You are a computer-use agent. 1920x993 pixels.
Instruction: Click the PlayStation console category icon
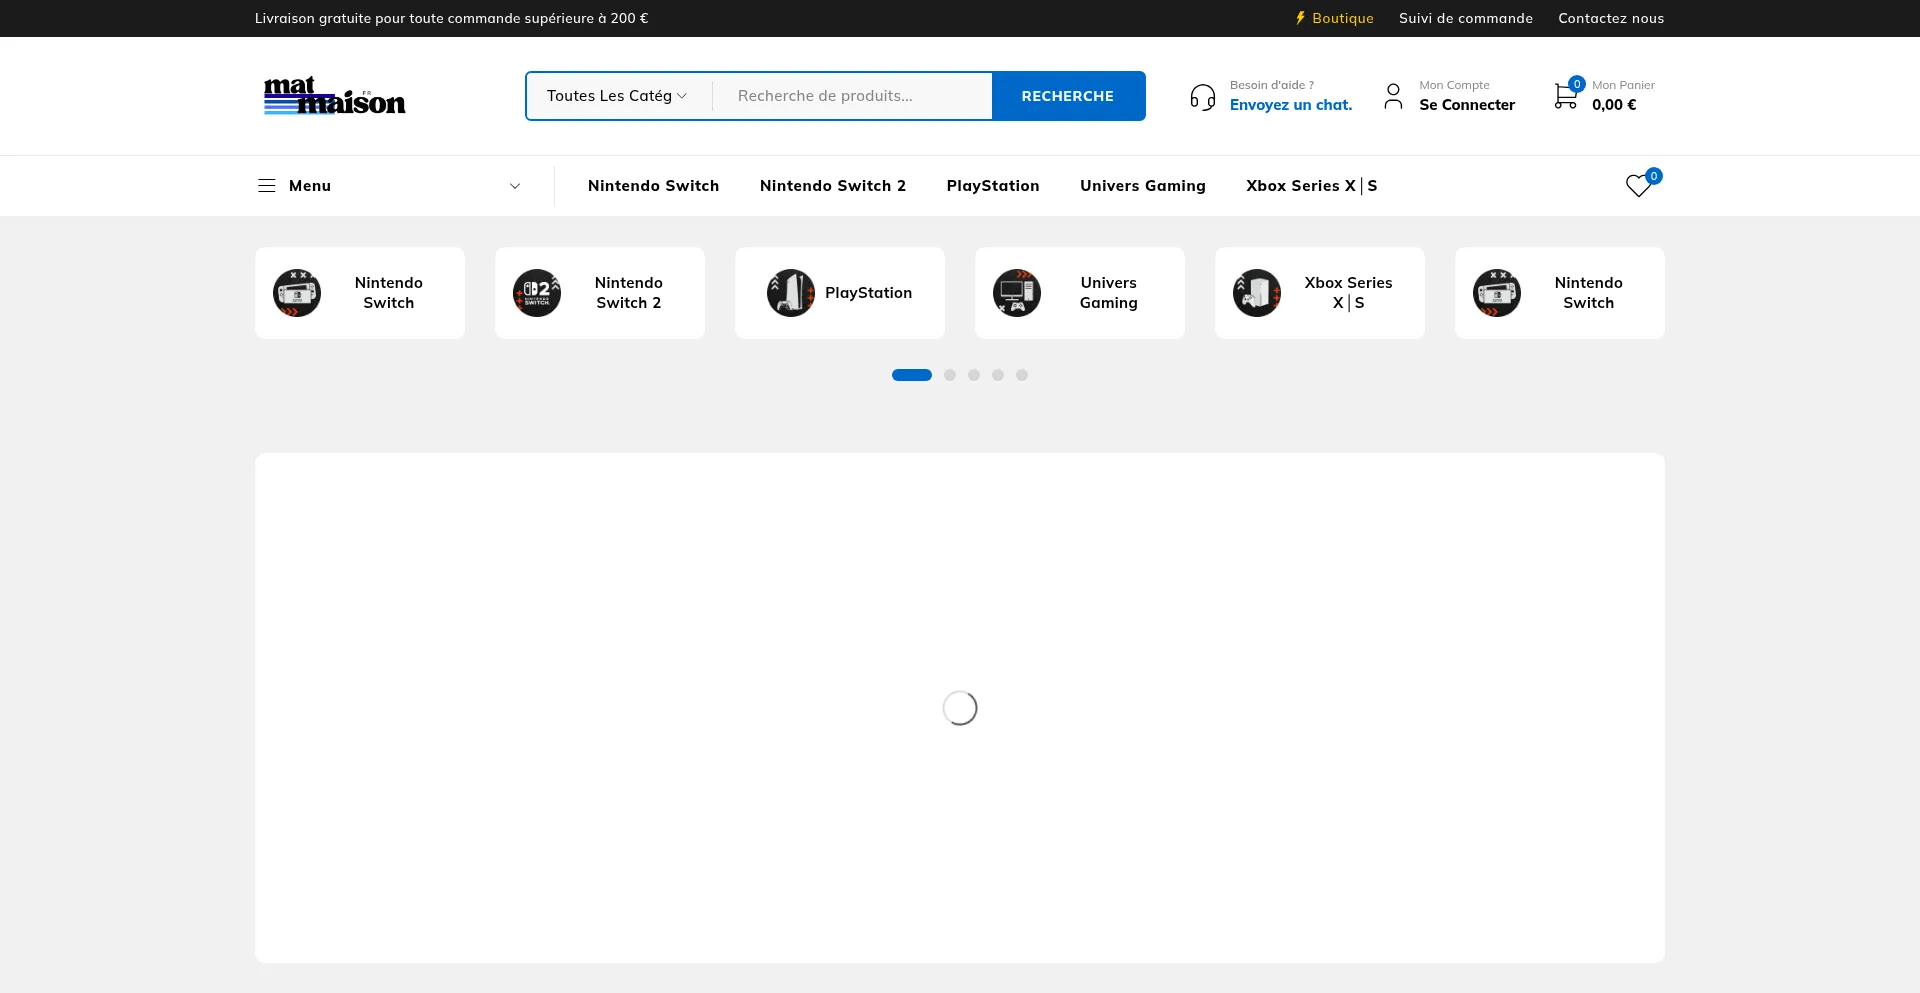tap(791, 293)
